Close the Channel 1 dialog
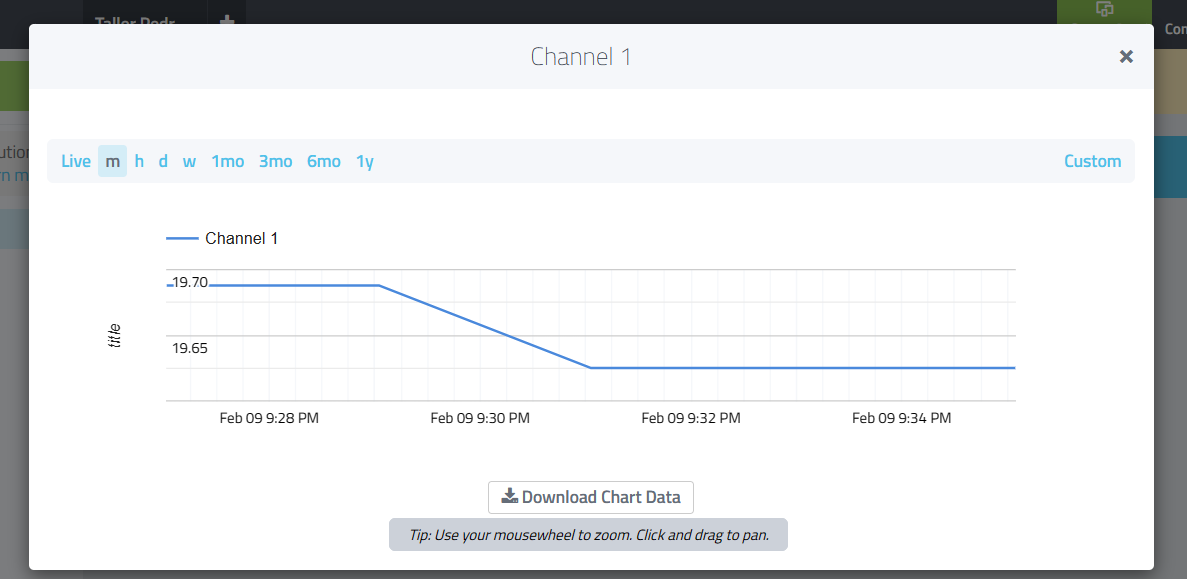 (1126, 57)
